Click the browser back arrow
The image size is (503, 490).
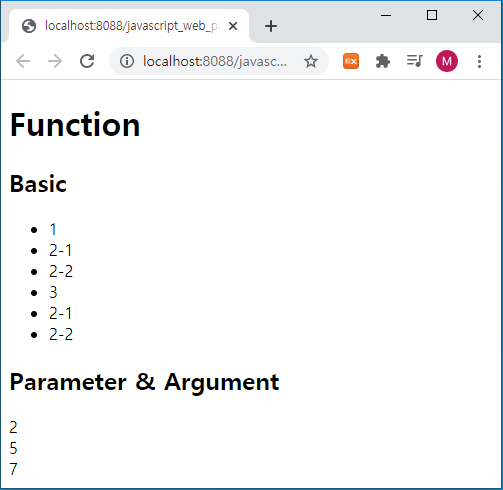pos(23,61)
